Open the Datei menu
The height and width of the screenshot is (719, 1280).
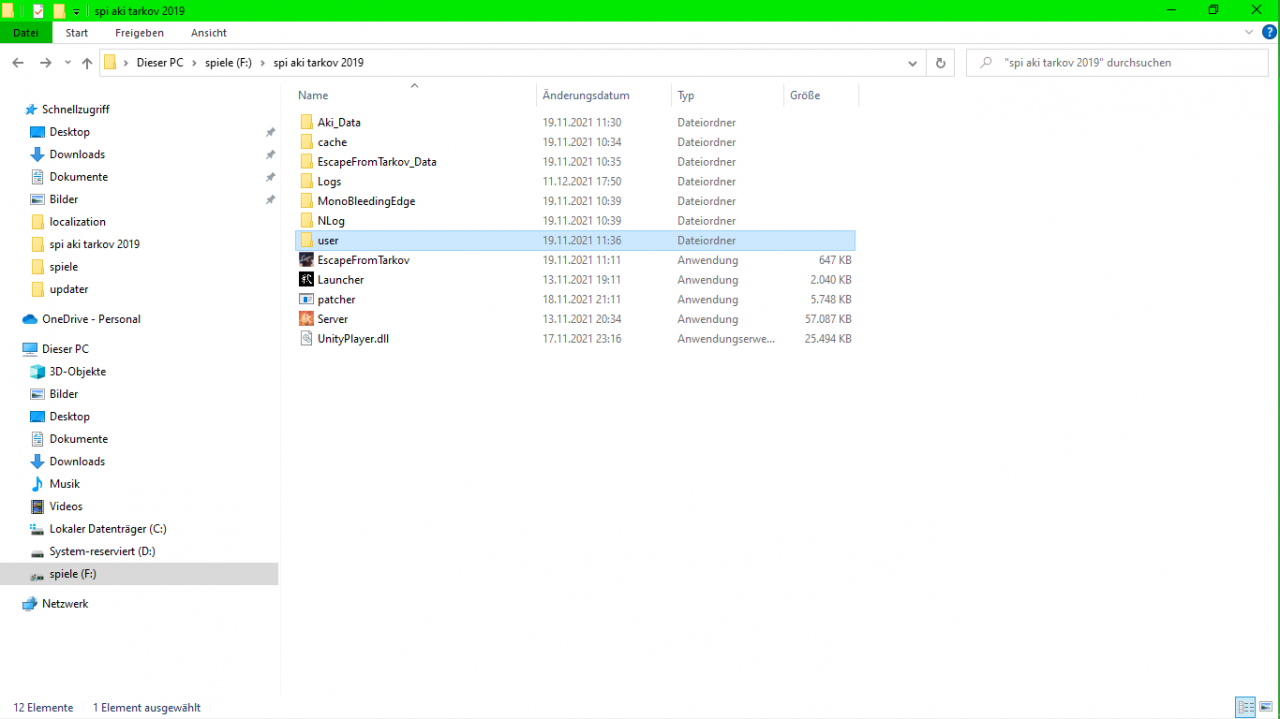click(26, 32)
